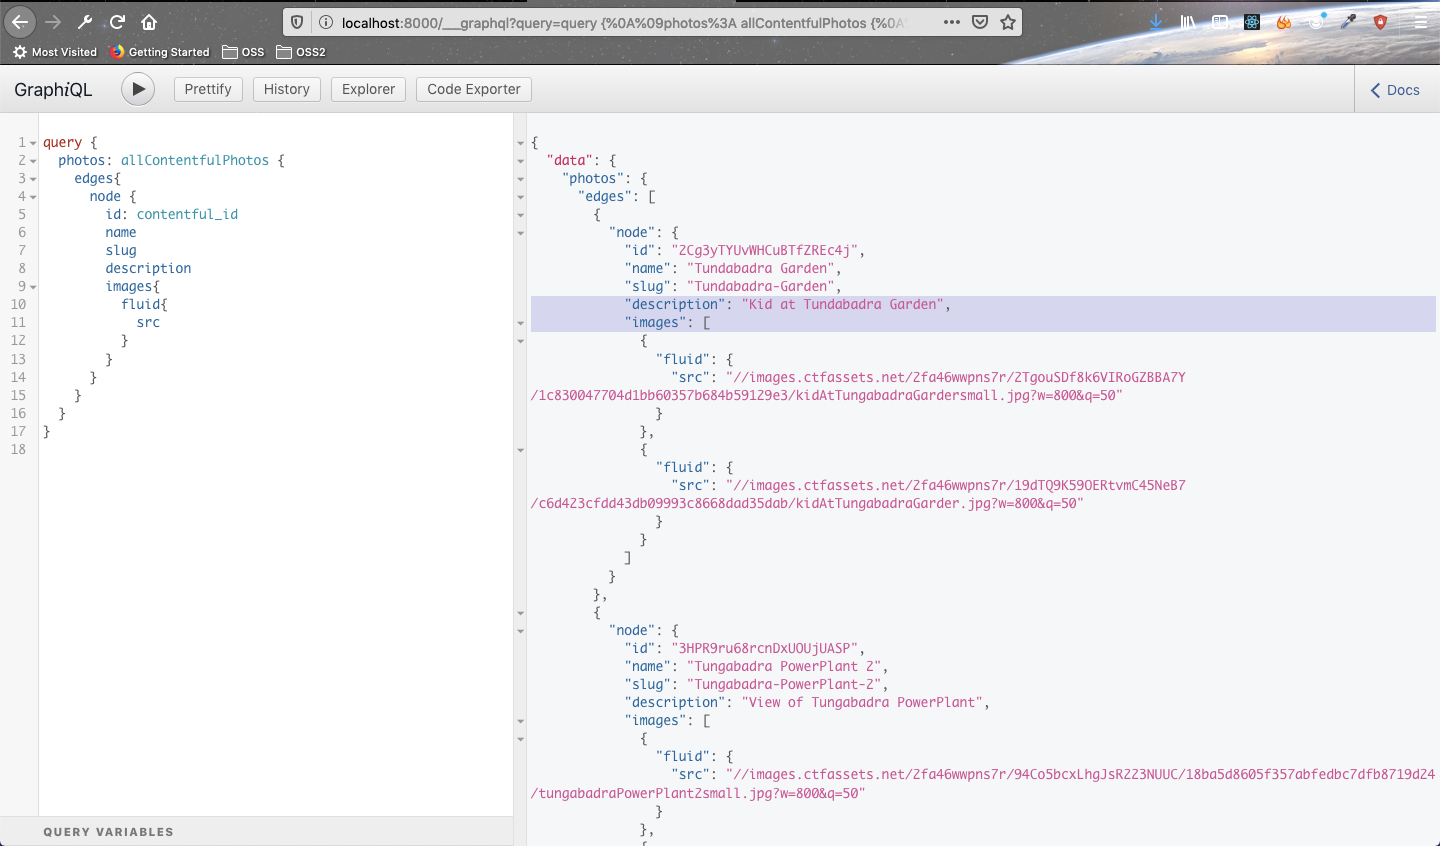Open the OSS2 bookmarks folder
The width and height of the screenshot is (1440, 846).
tap(301, 52)
